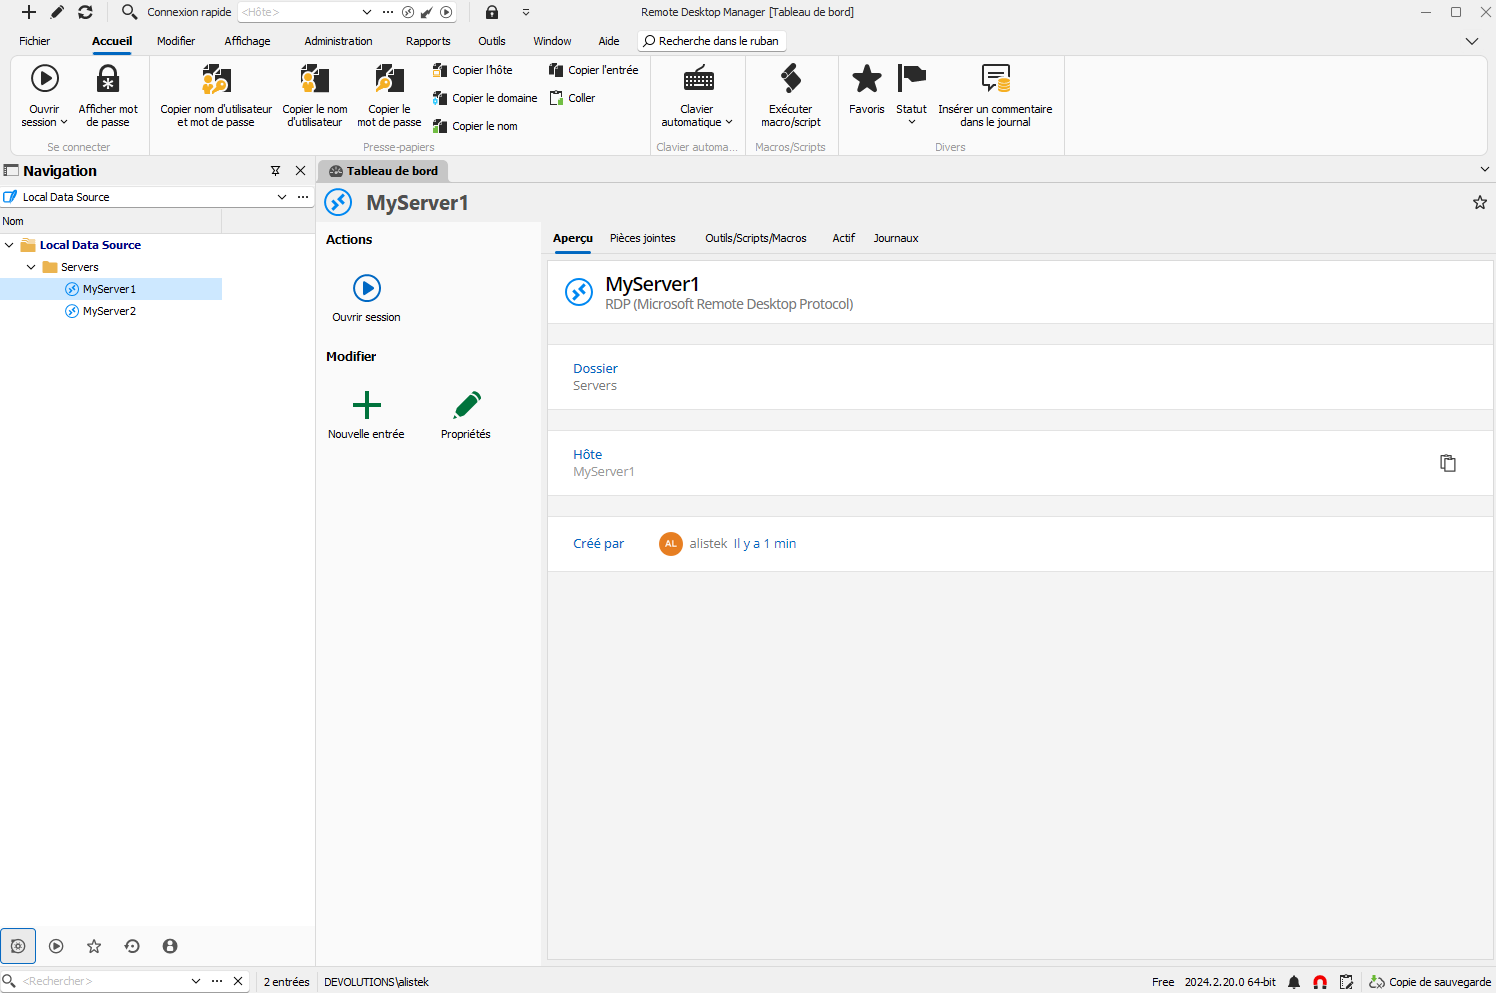Click Nouvelle entrée plus button
Image resolution: width=1496 pixels, height=993 pixels.
click(x=366, y=415)
